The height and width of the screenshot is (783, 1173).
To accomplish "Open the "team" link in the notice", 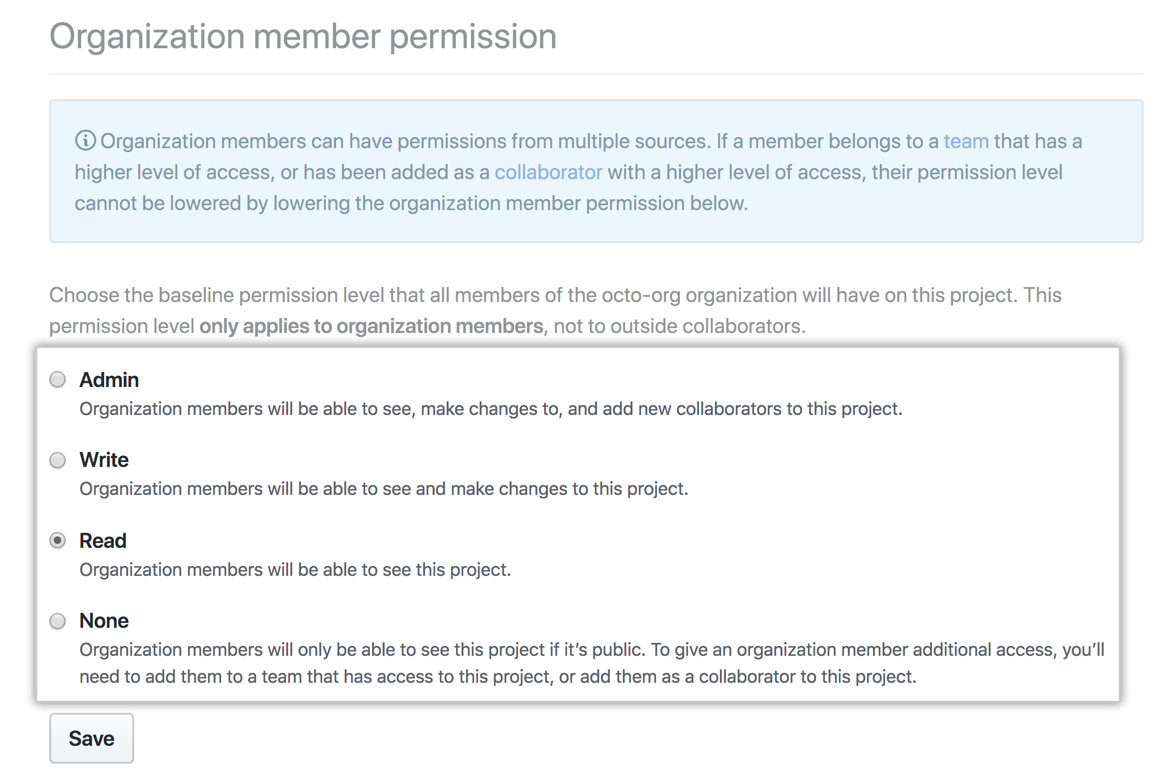I will point(965,141).
